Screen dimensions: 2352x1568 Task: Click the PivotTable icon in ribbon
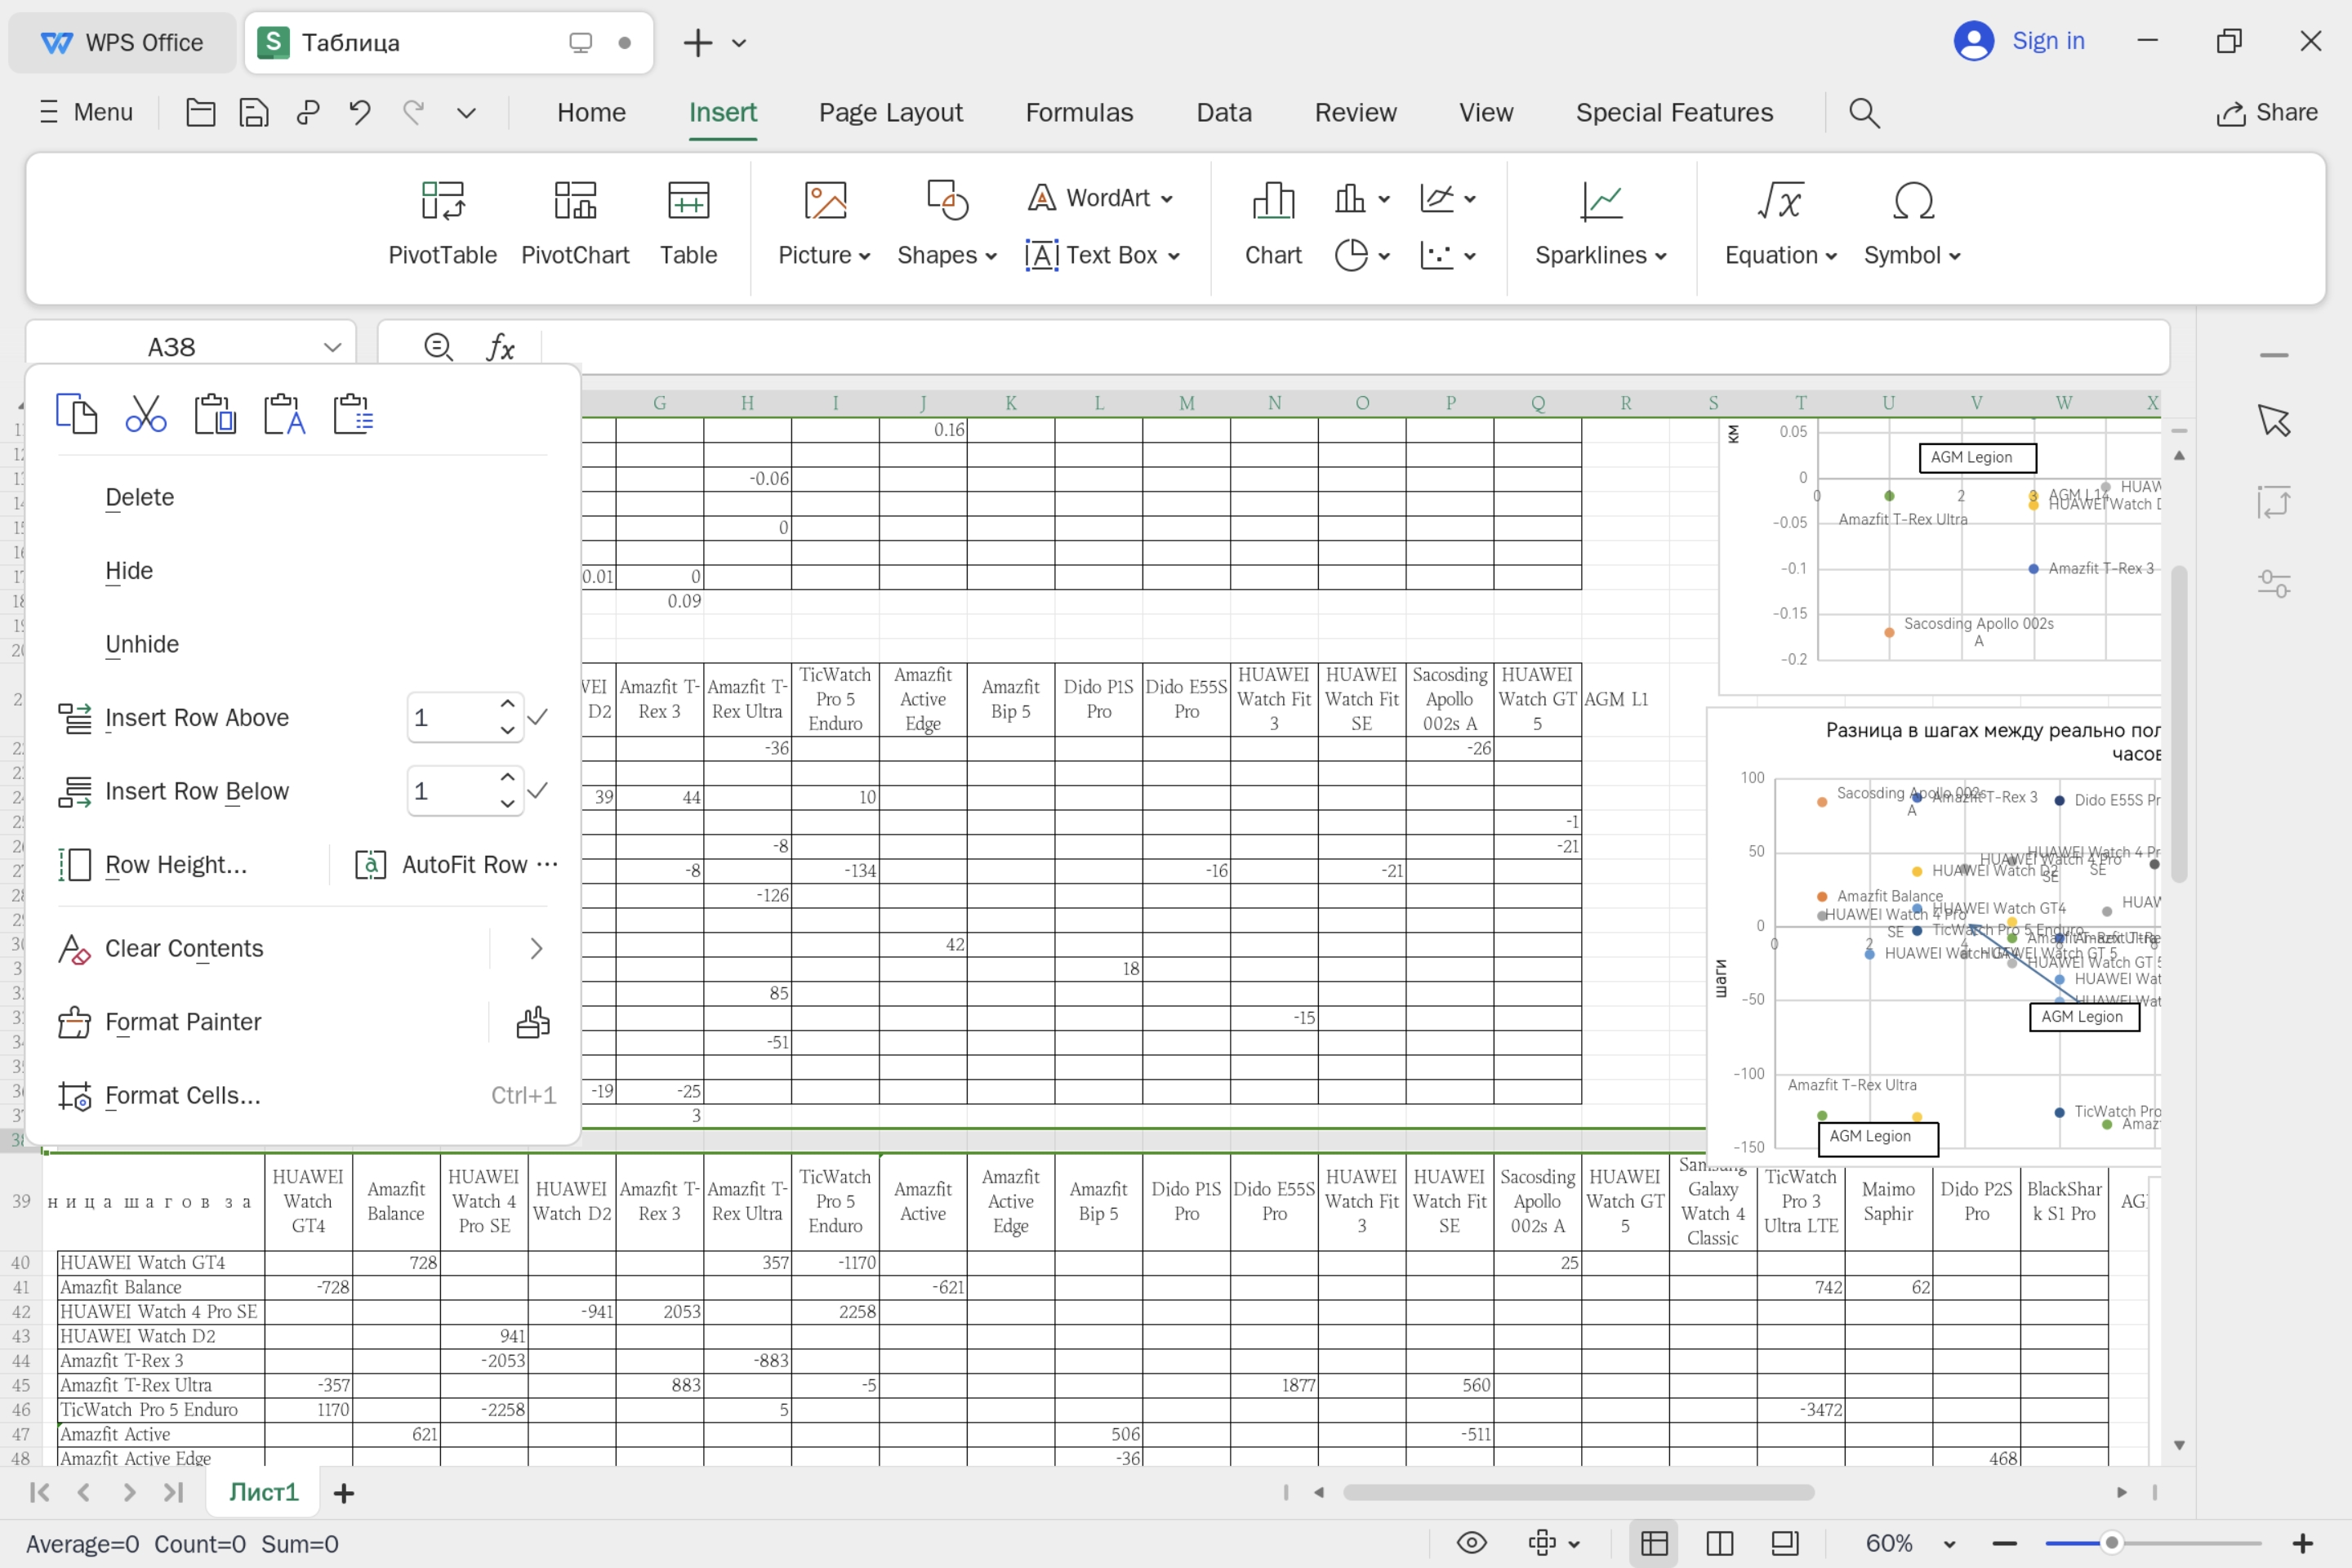[442, 201]
